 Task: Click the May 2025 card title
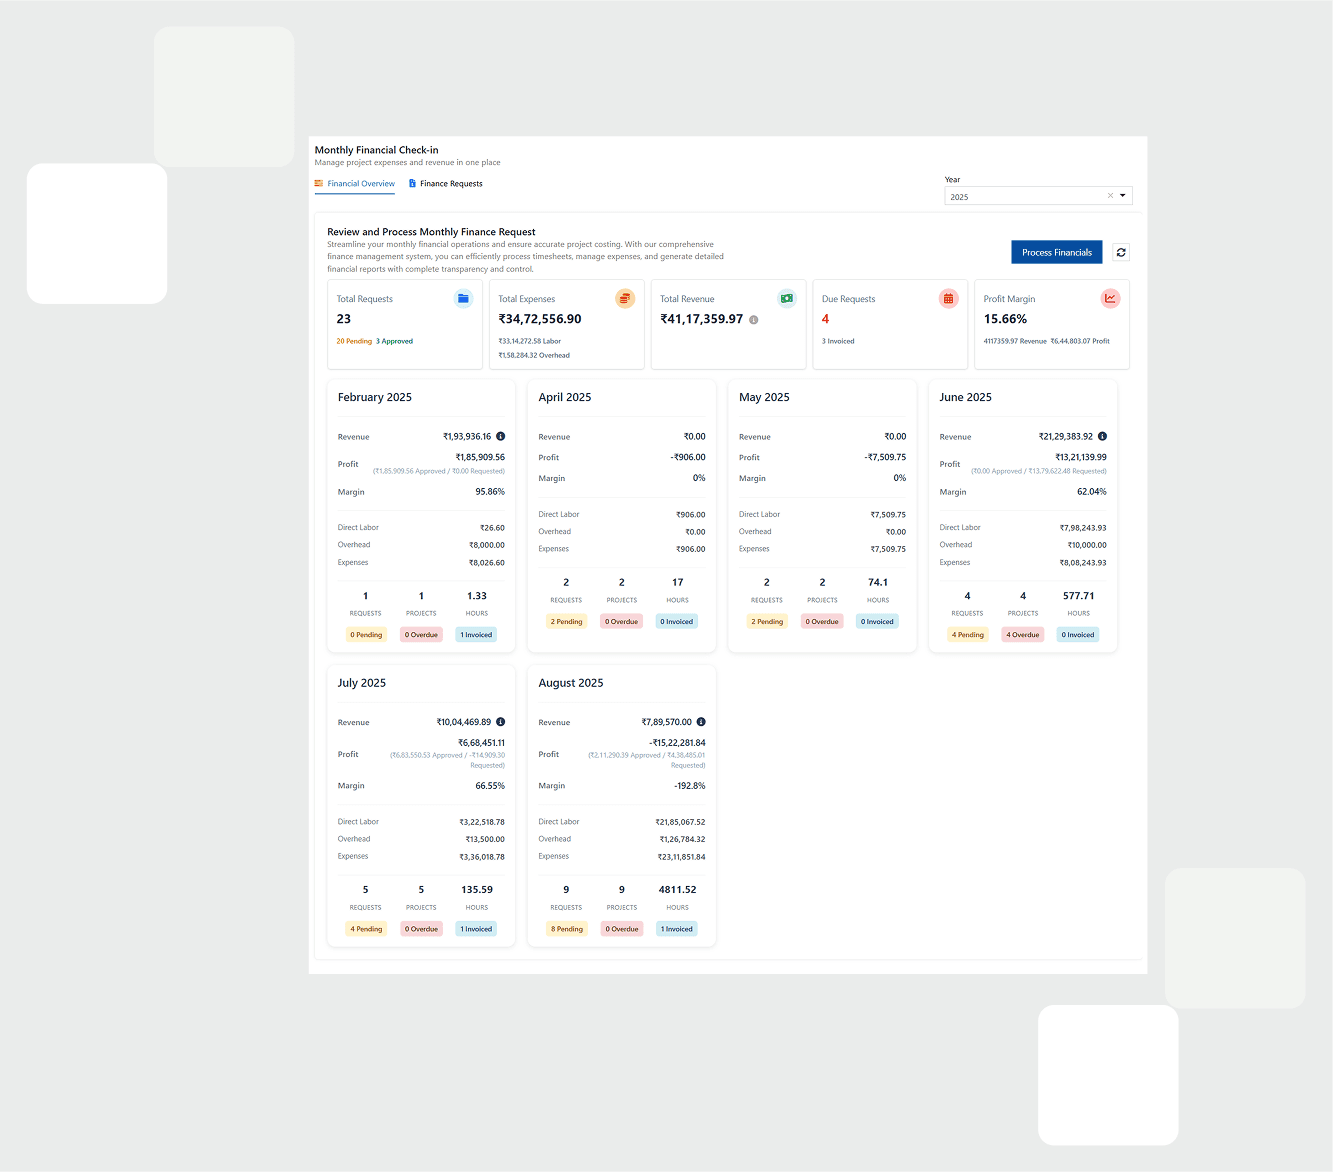[x=764, y=397]
